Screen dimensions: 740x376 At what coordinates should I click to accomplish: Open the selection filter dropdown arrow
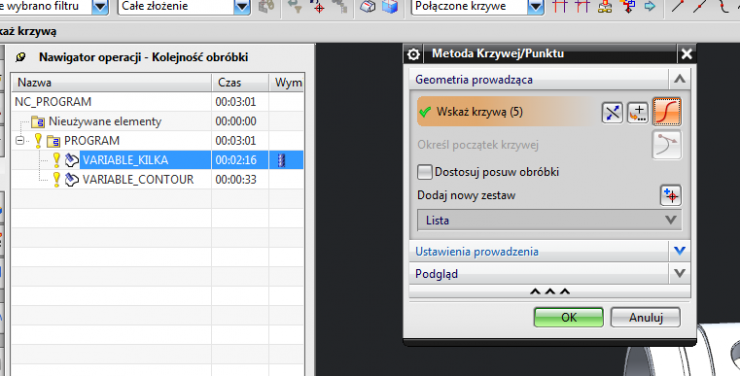[x=100, y=7]
